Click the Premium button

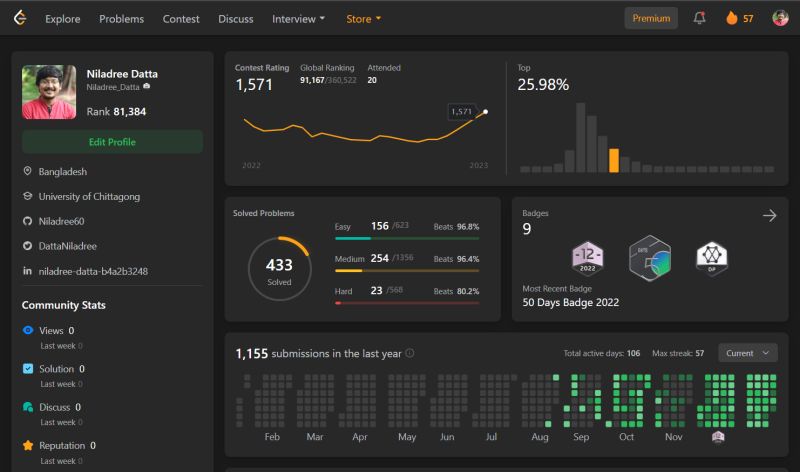coord(651,18)
